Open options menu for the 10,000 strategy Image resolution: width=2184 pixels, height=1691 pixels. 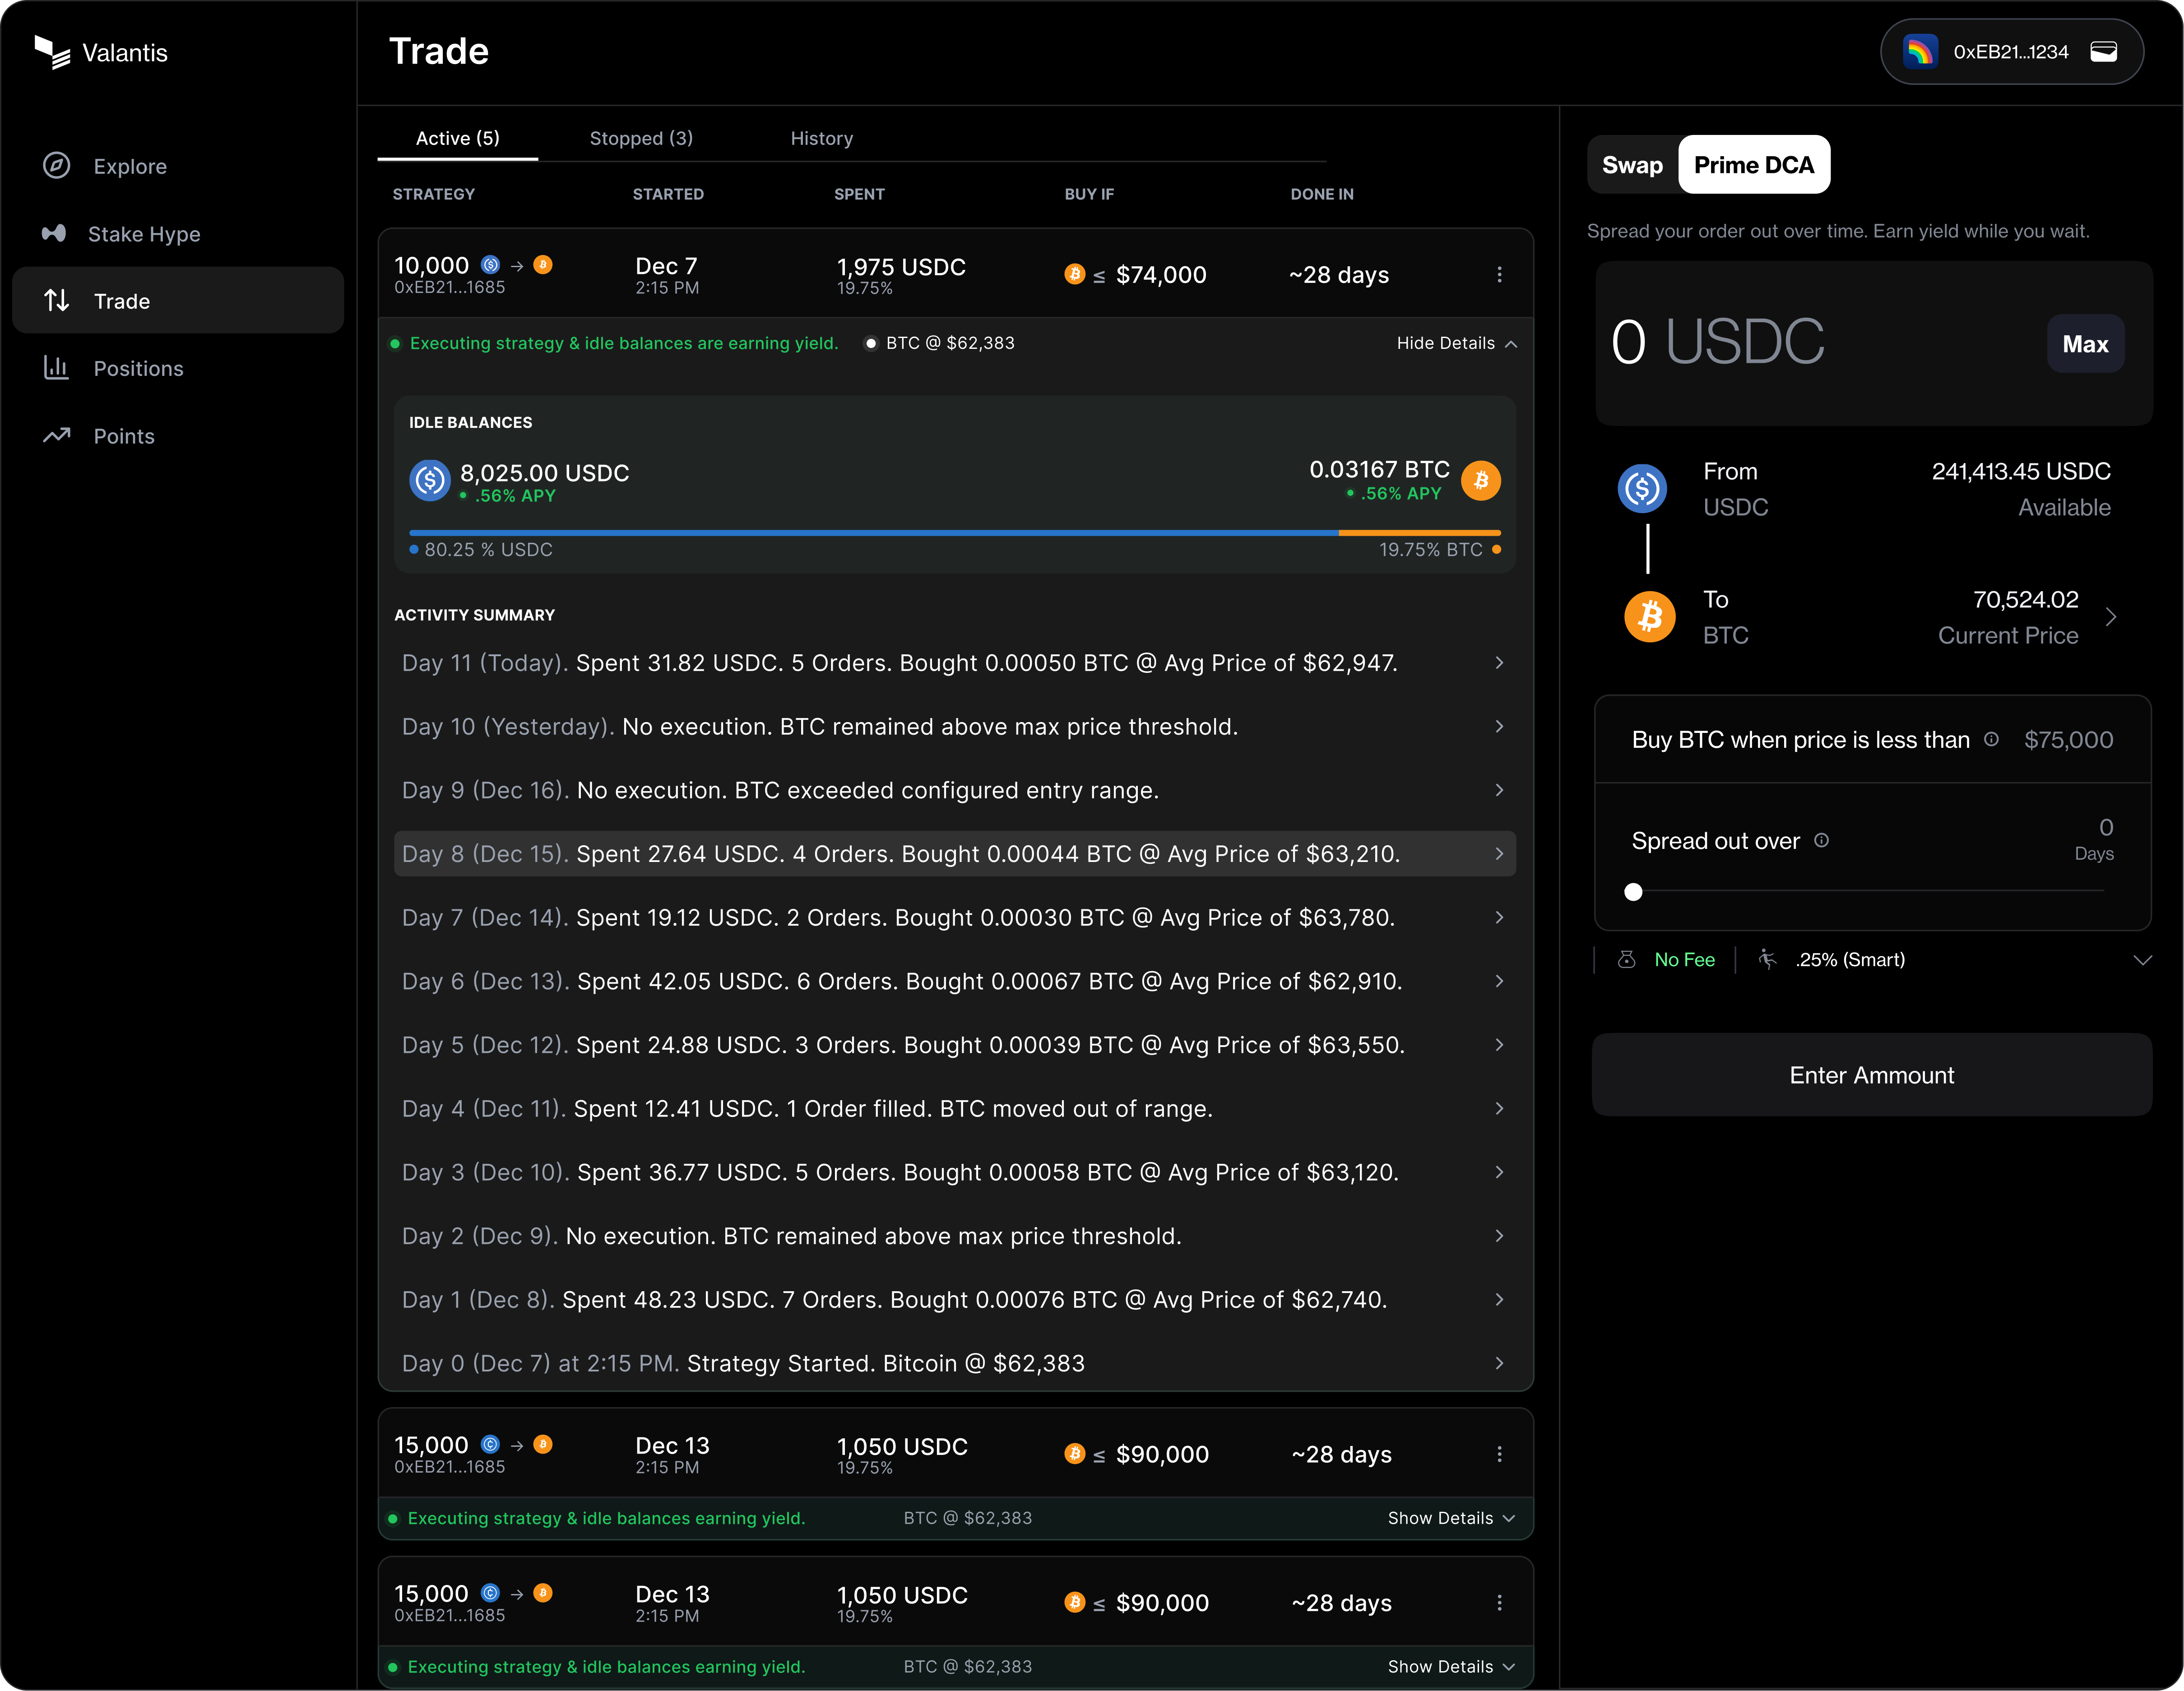(1499, 274)
